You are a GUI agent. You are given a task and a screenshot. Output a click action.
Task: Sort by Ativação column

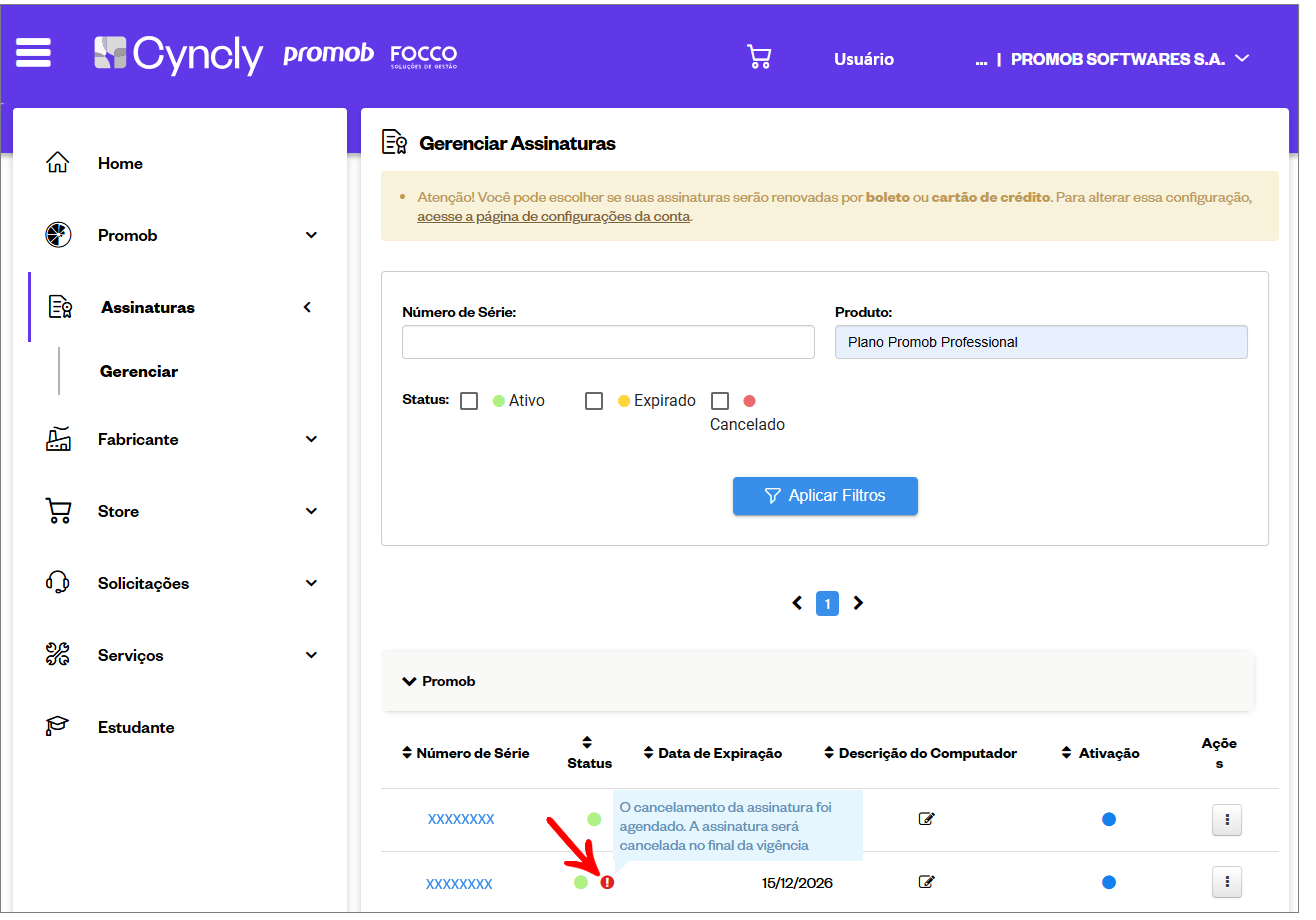coord(1100,753)
